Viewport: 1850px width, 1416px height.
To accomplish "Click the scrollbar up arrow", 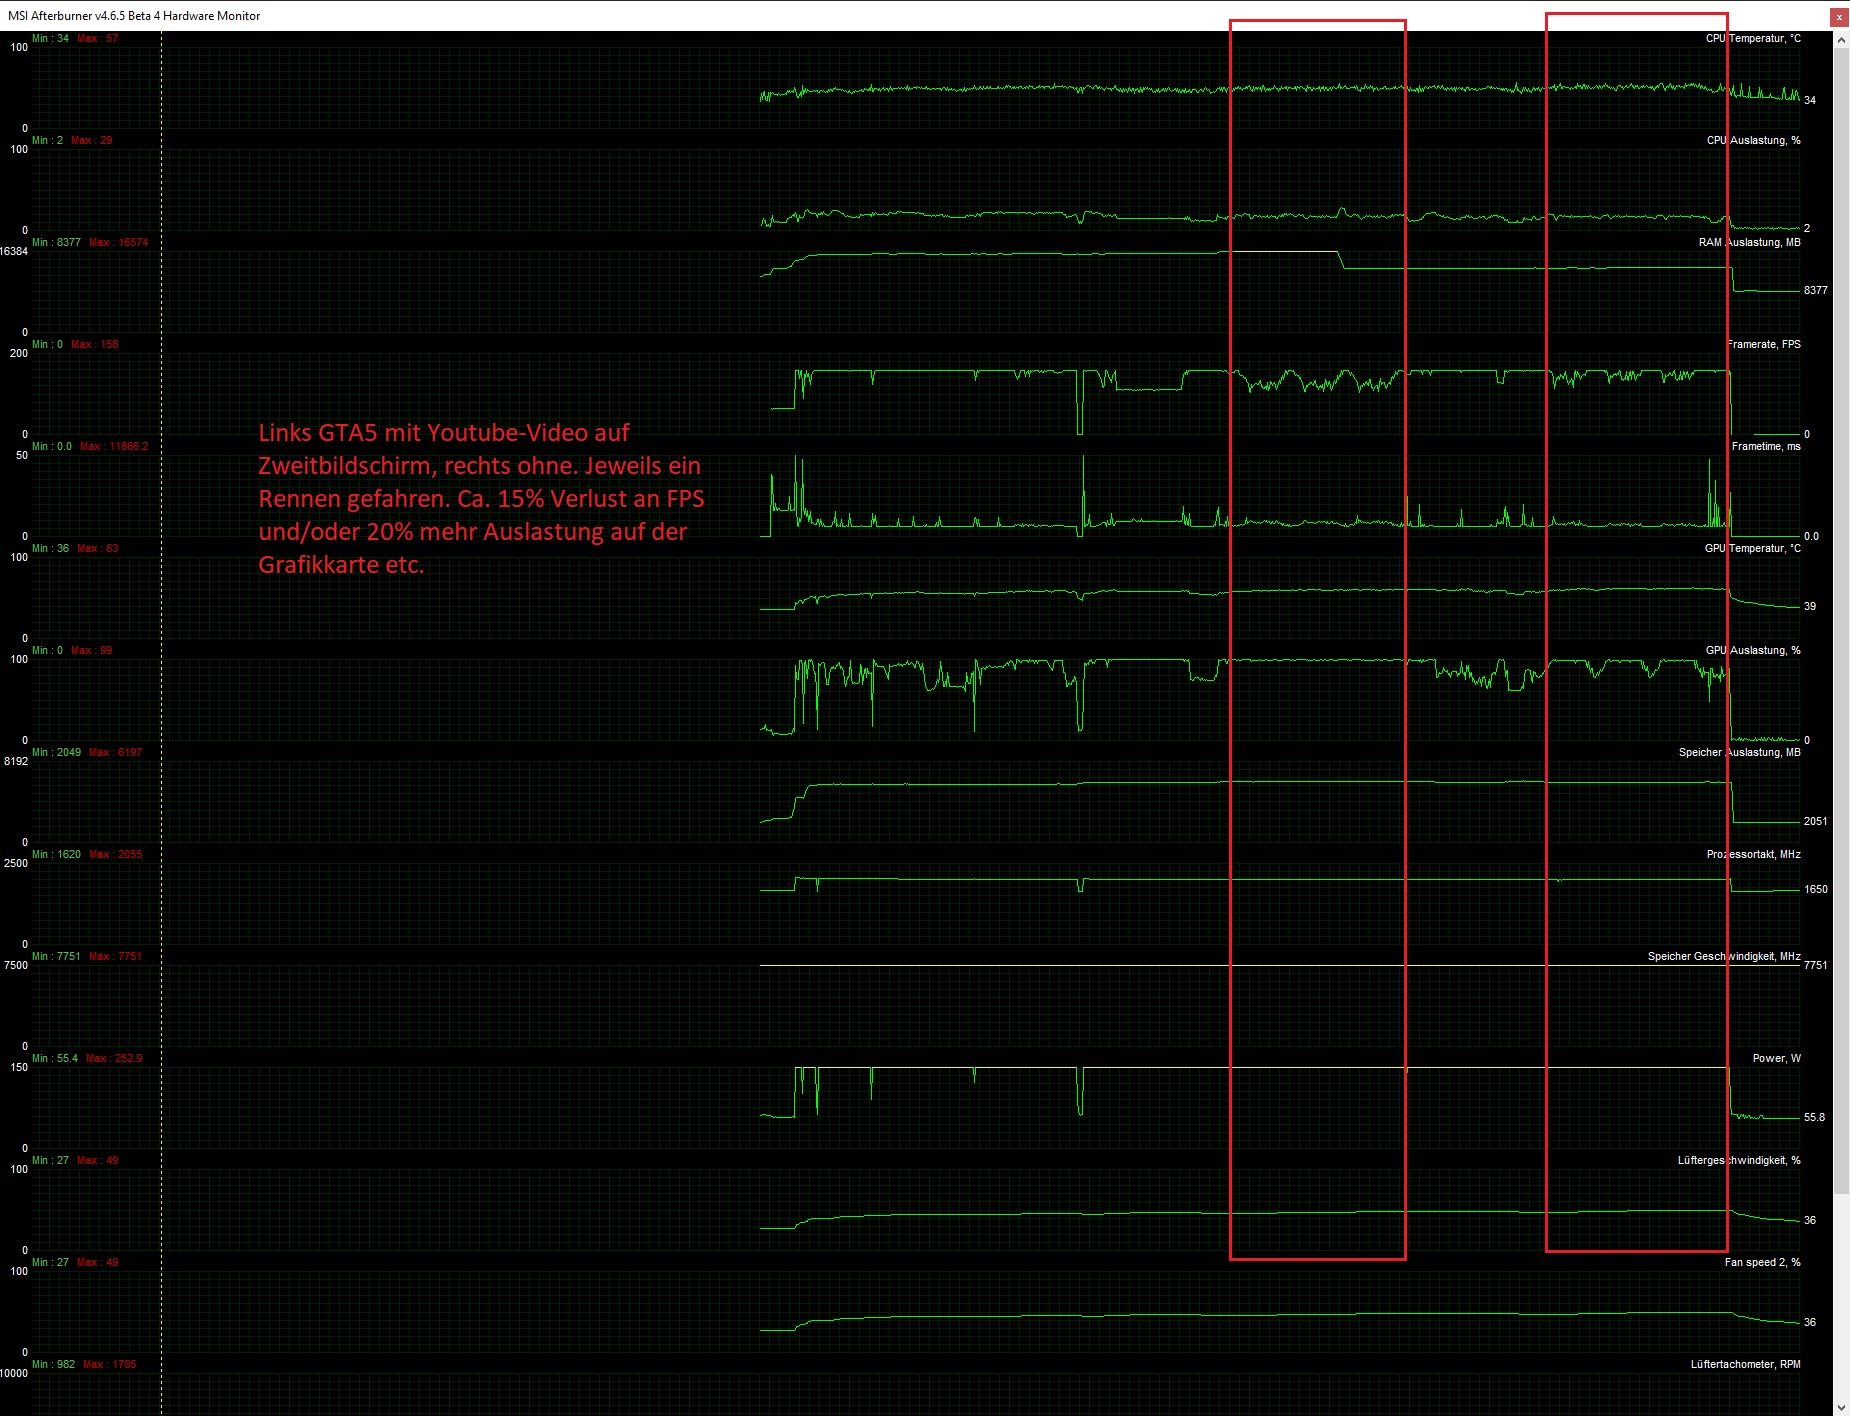I will click(1841, 40).
